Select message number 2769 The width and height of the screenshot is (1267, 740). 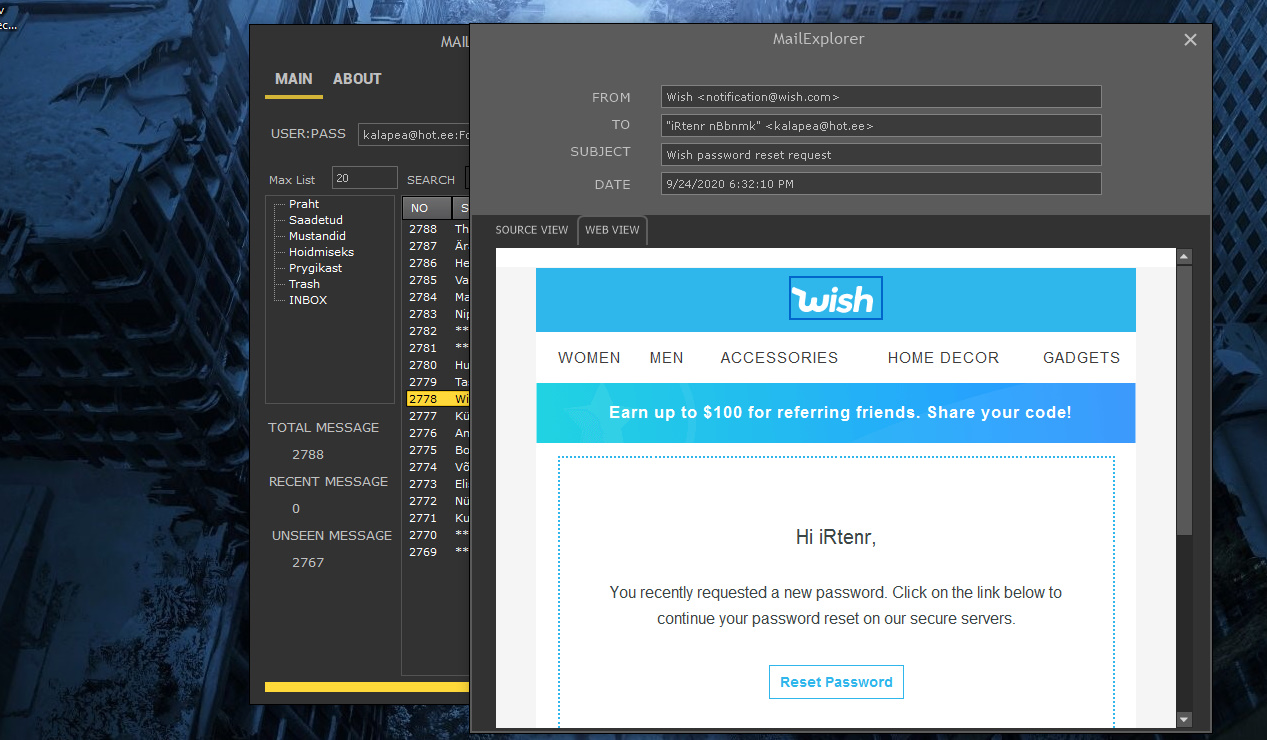tap(437, 552)
